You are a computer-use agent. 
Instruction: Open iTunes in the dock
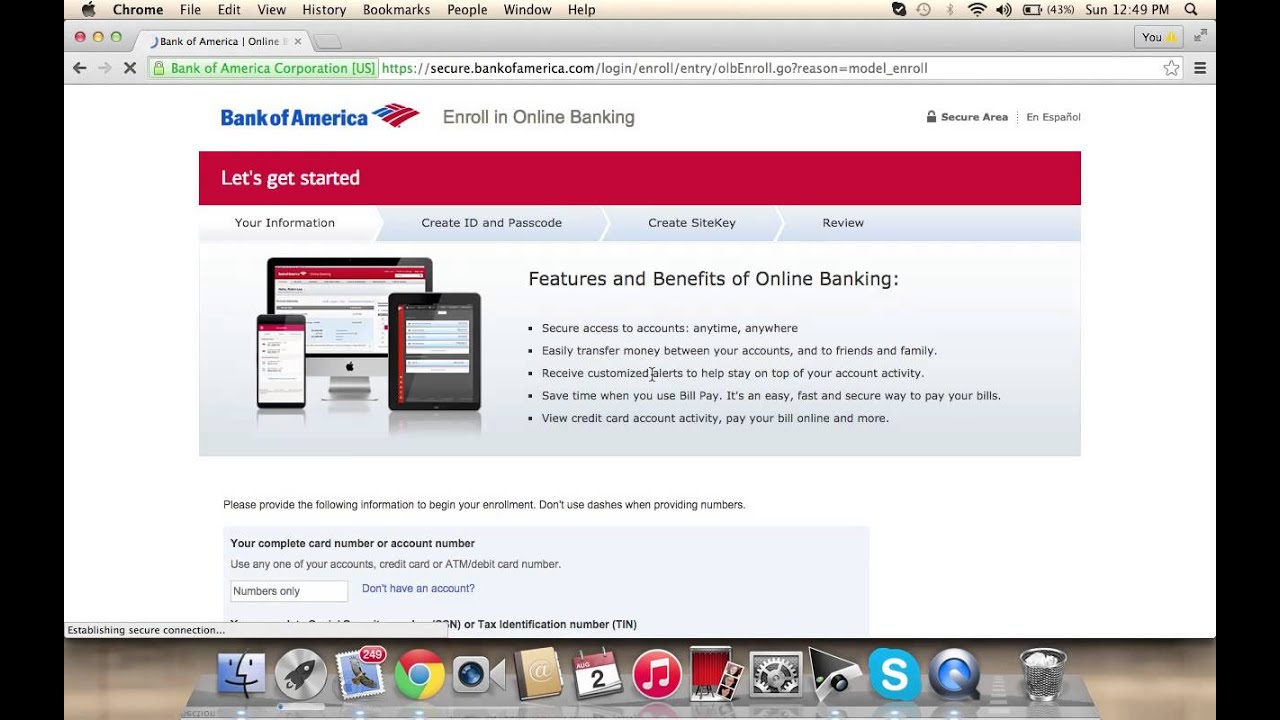coord(657,675)
